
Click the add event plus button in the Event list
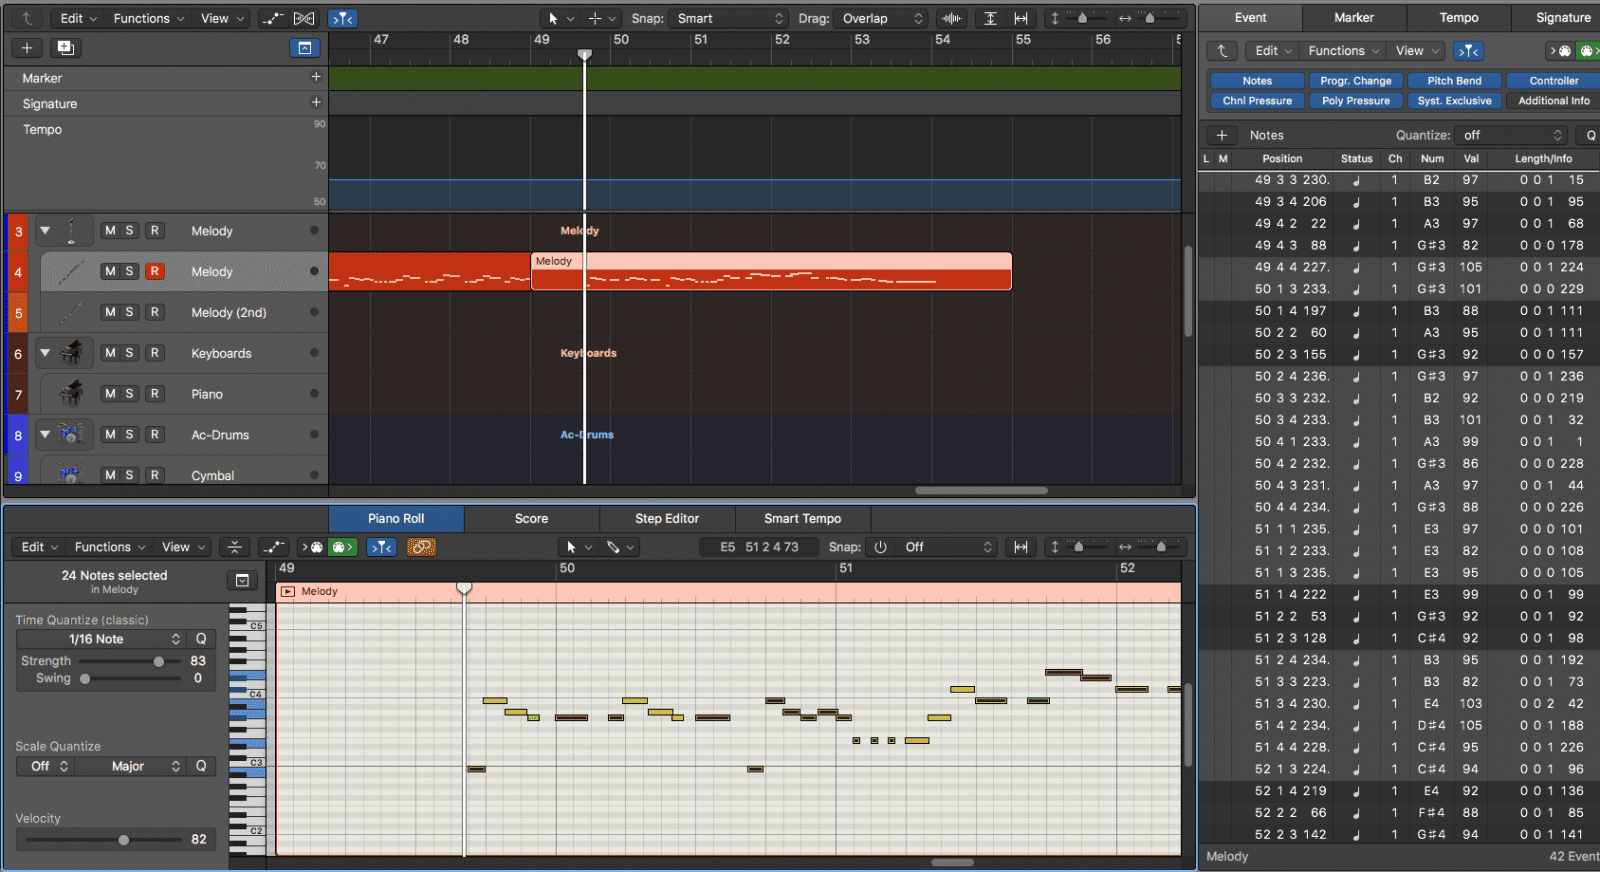(x=1222, y=135)
